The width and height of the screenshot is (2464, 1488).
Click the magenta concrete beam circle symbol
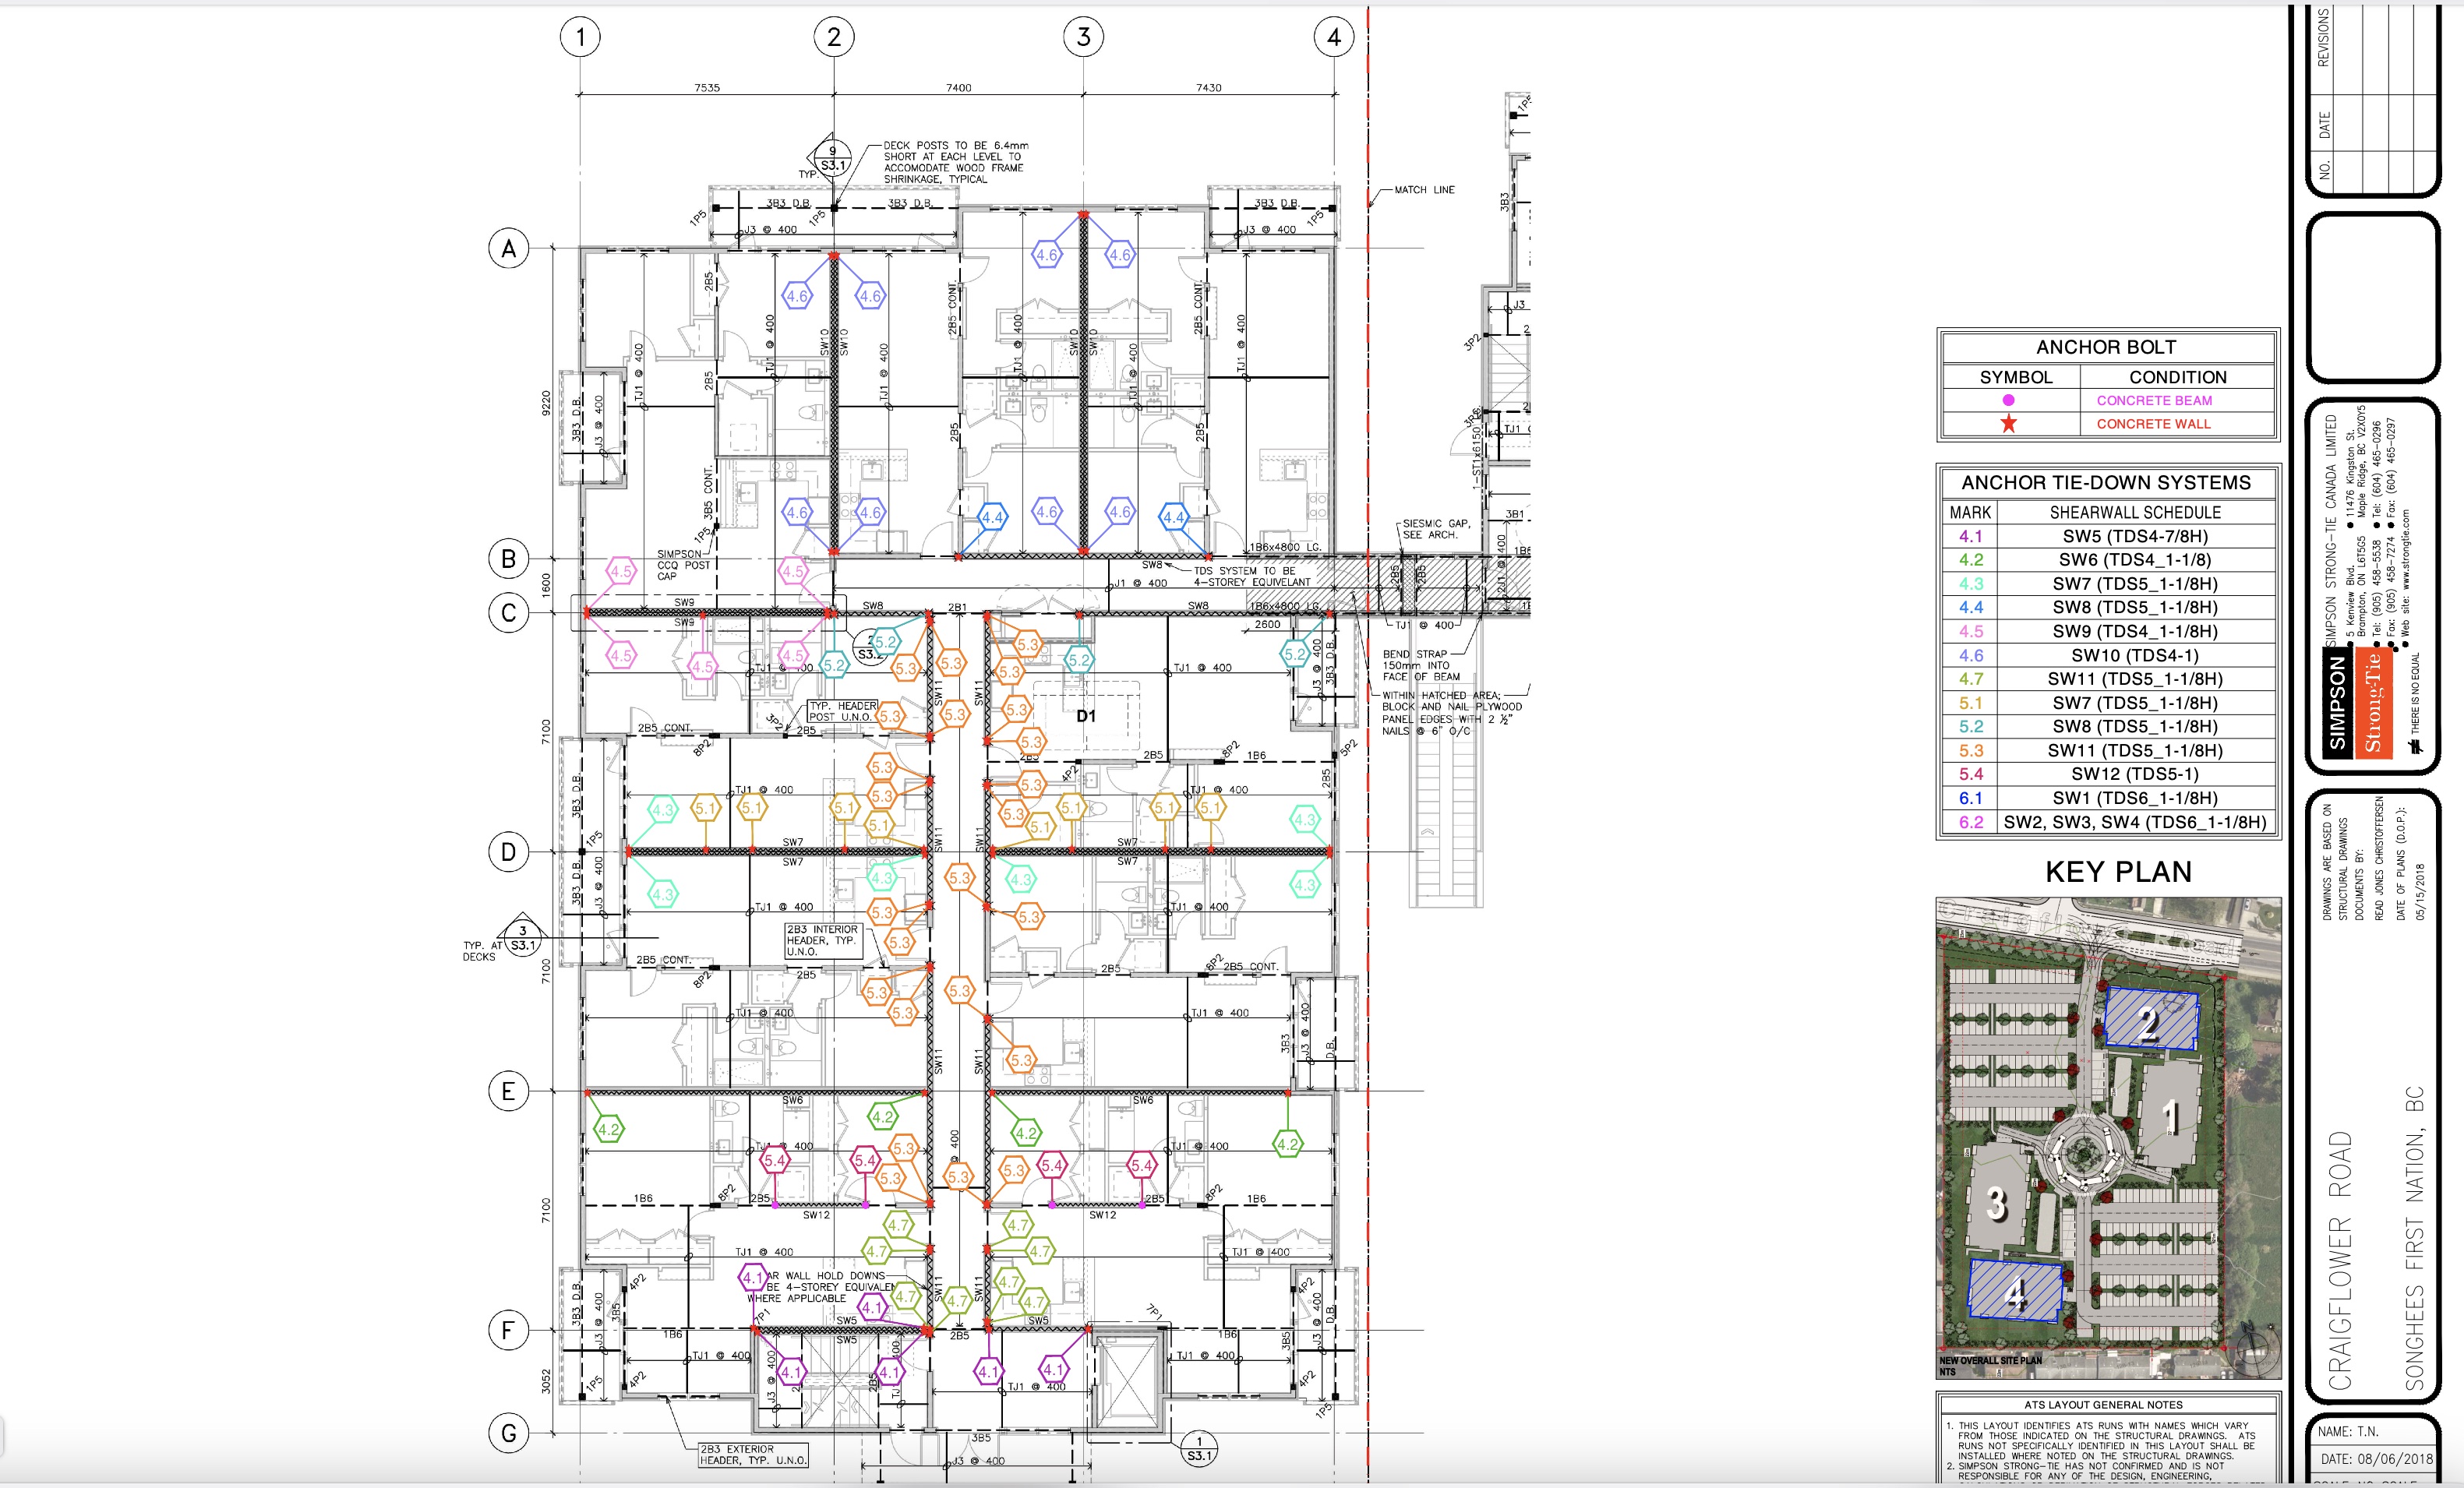[2008, 400]
